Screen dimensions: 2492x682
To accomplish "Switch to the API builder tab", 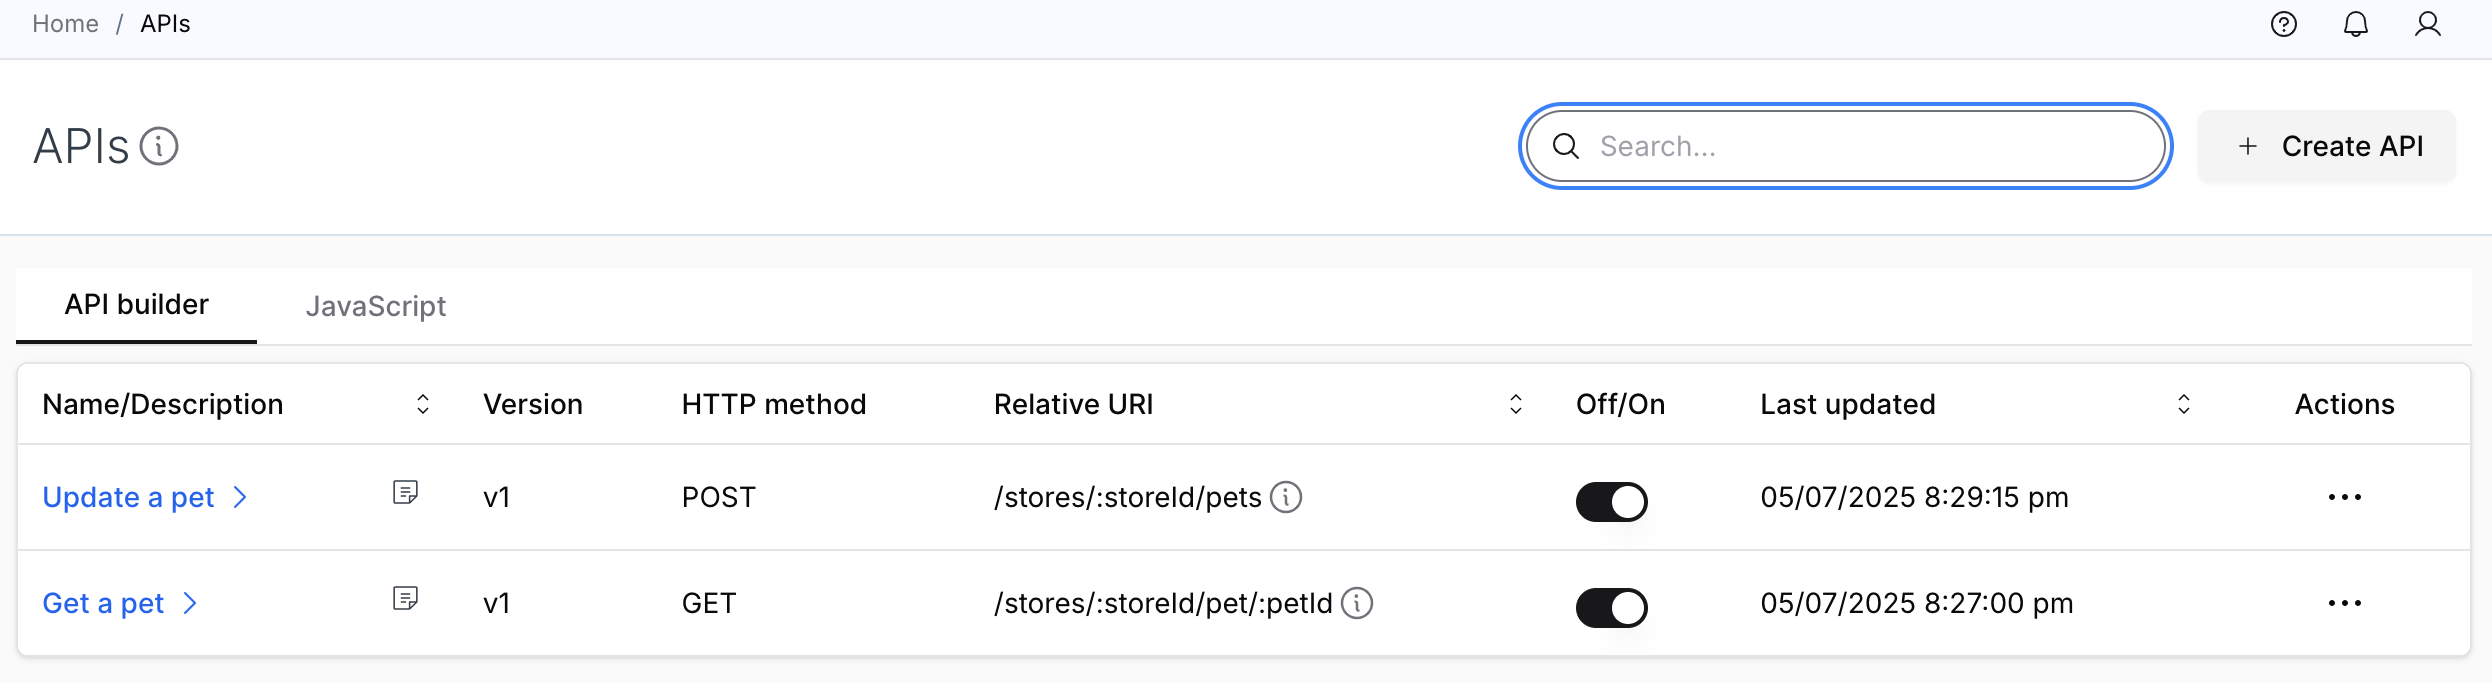I will click(x=137, y=304).
